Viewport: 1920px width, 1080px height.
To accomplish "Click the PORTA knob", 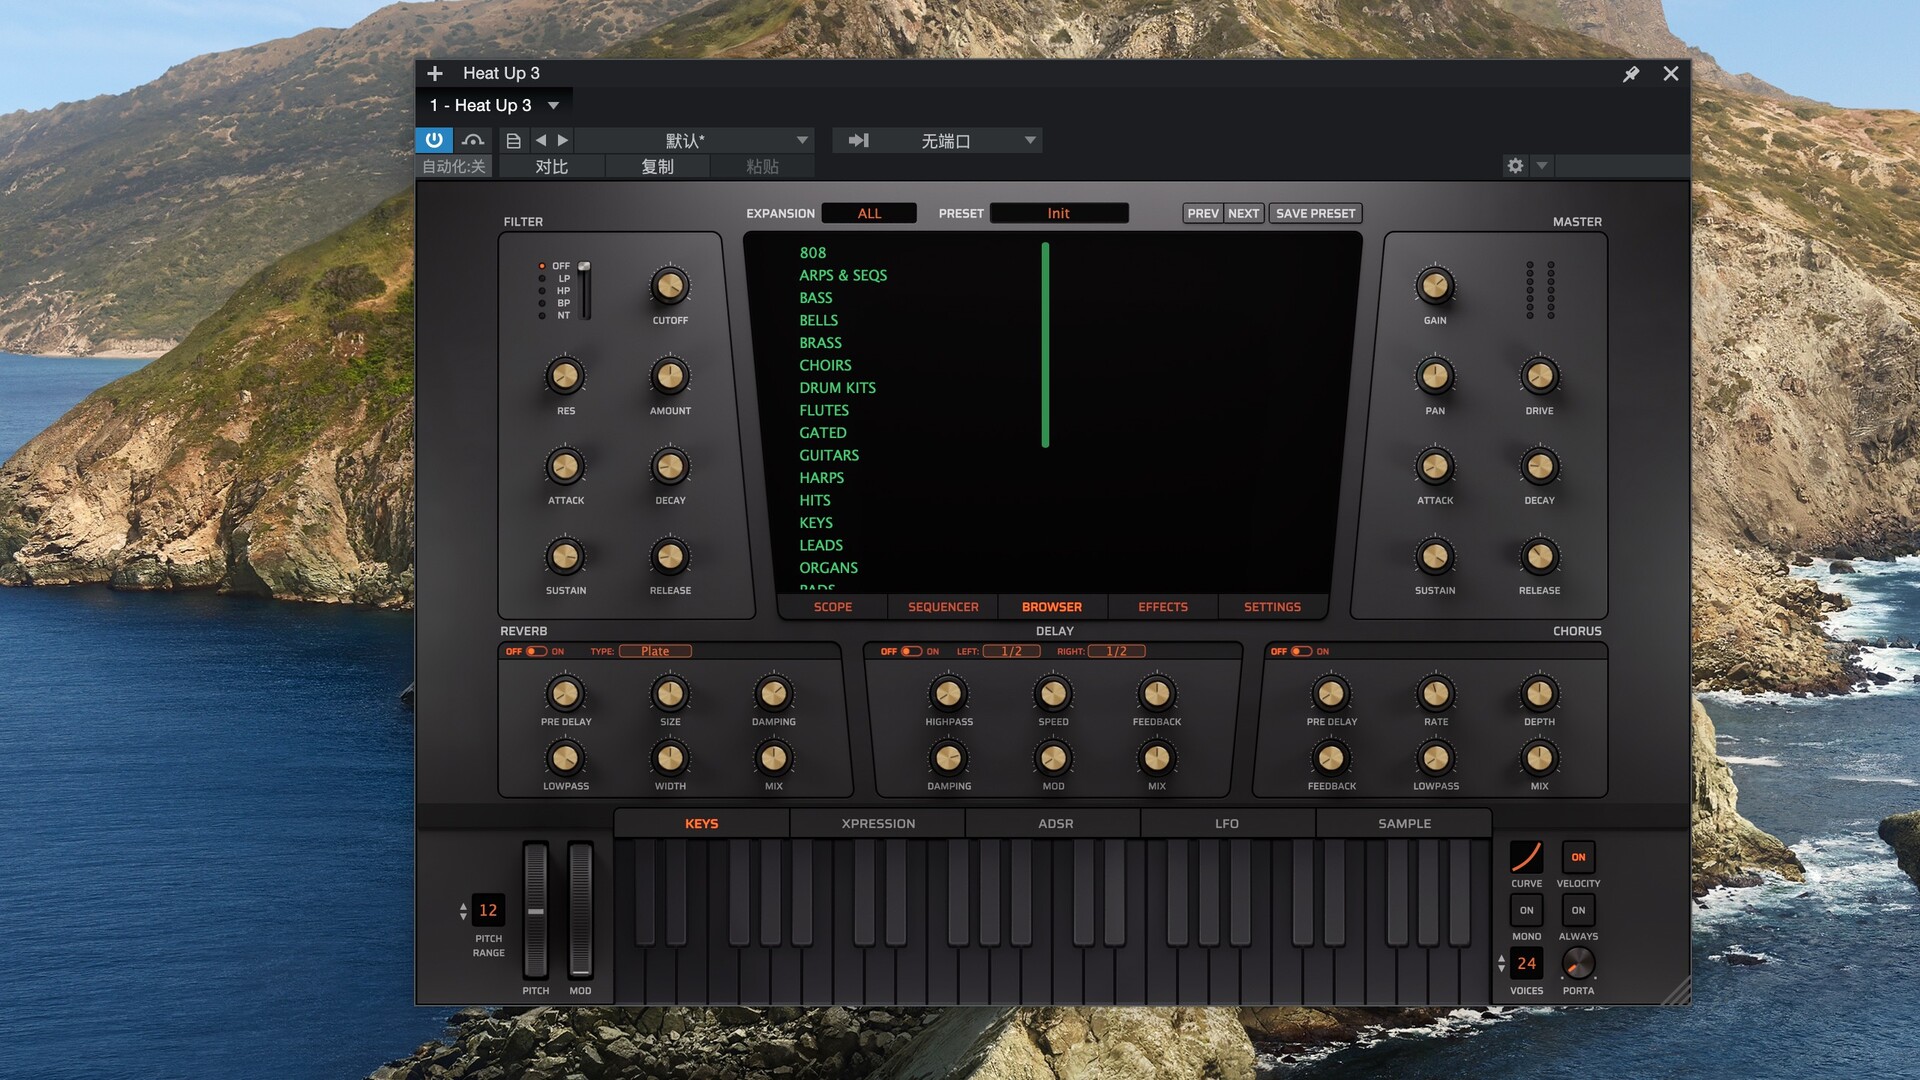I will 1578,963.
